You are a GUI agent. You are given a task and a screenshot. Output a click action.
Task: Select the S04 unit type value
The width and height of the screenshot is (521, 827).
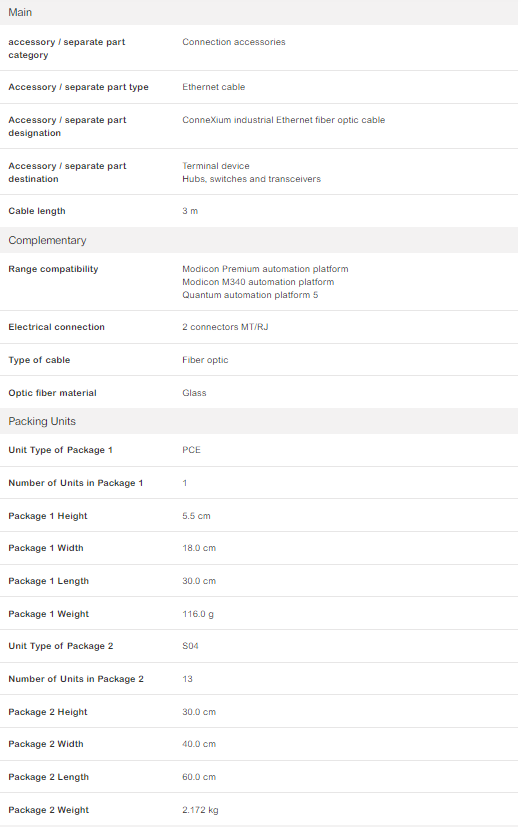(190, 646)
